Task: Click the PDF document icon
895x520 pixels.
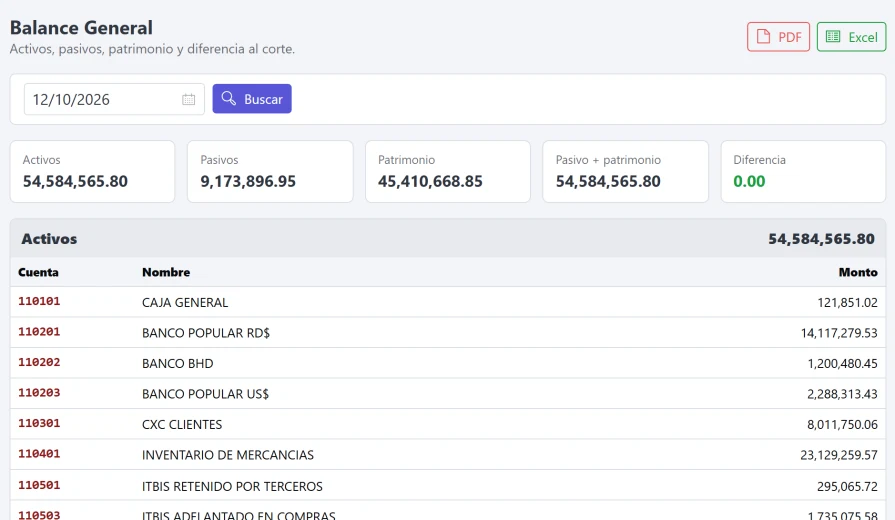Action: [763, 37]
